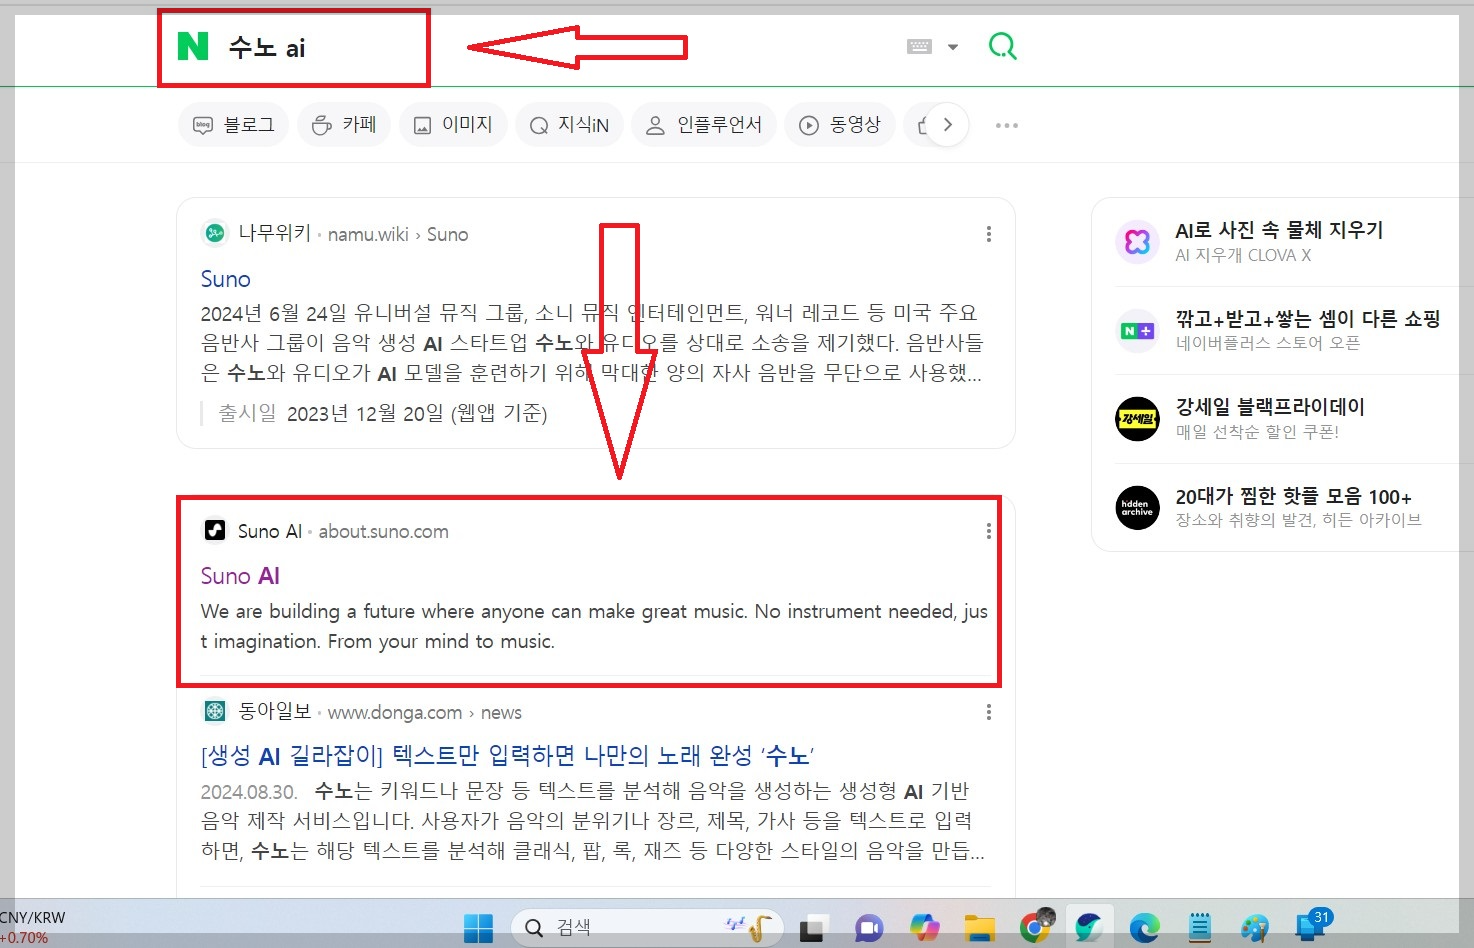
Task: Open the taskbar app with 31 badge
Action: (1312, 926)
